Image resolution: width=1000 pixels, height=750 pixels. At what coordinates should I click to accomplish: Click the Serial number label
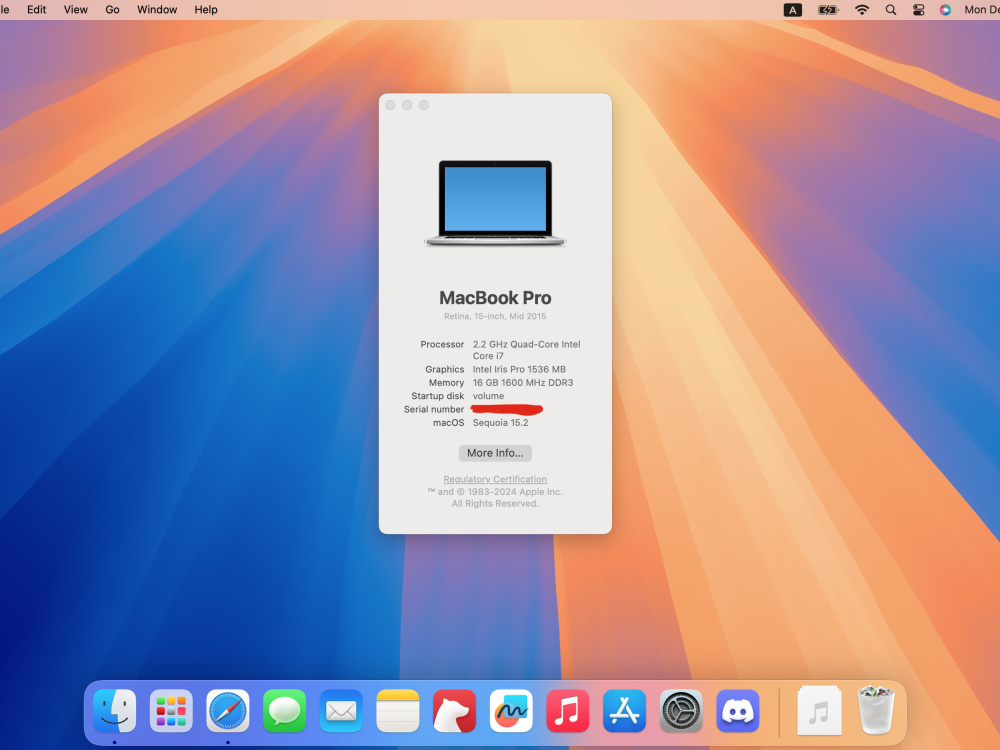tap(434, 409)
